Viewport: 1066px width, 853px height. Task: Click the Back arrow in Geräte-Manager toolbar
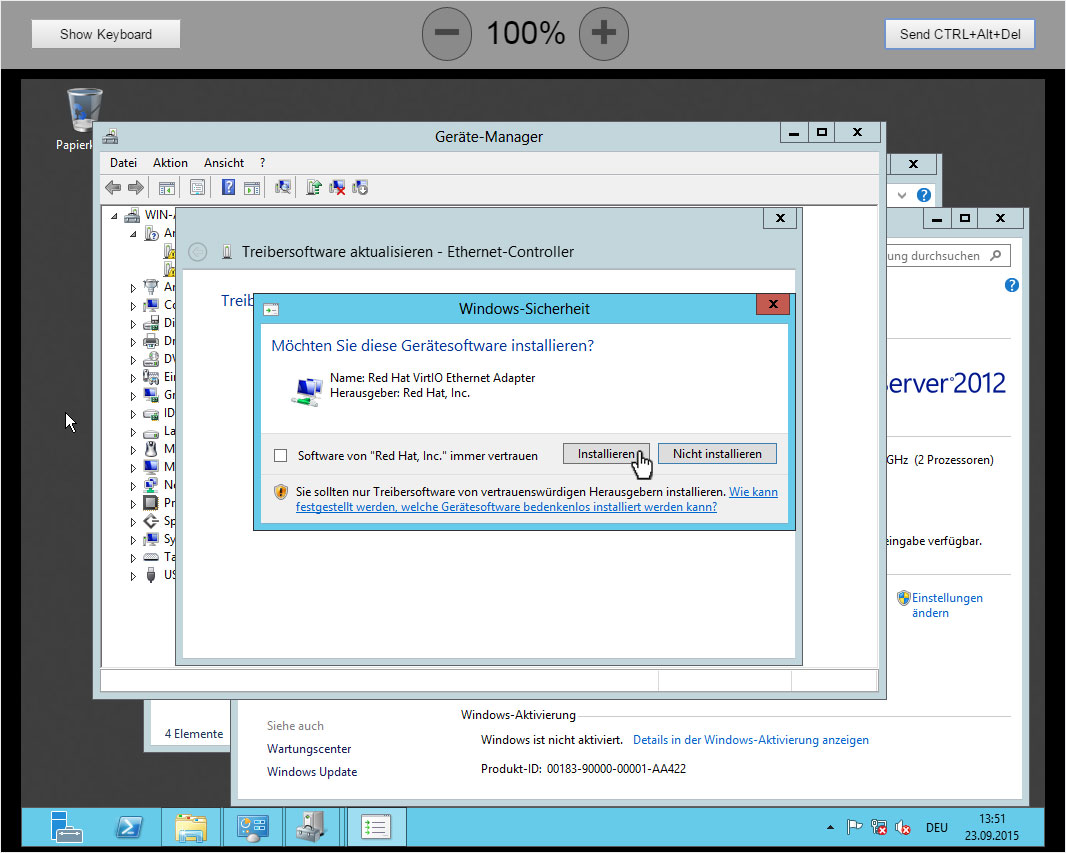click(114, 188)
